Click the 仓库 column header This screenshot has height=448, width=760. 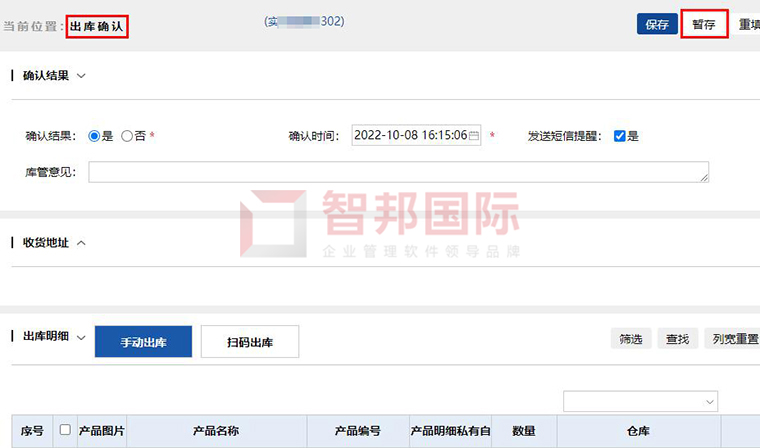click(x=639, y=431)
